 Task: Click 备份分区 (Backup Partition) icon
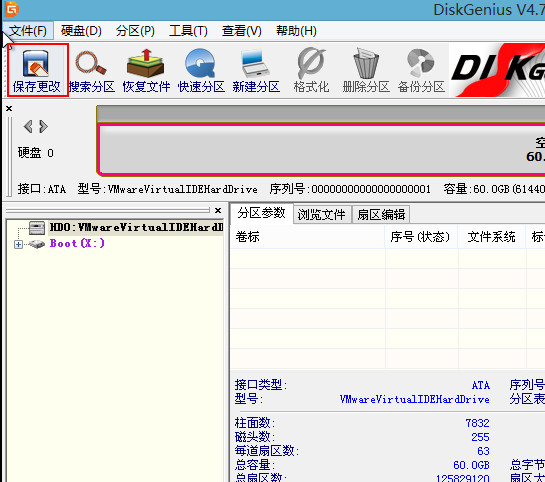pos(421,71)
